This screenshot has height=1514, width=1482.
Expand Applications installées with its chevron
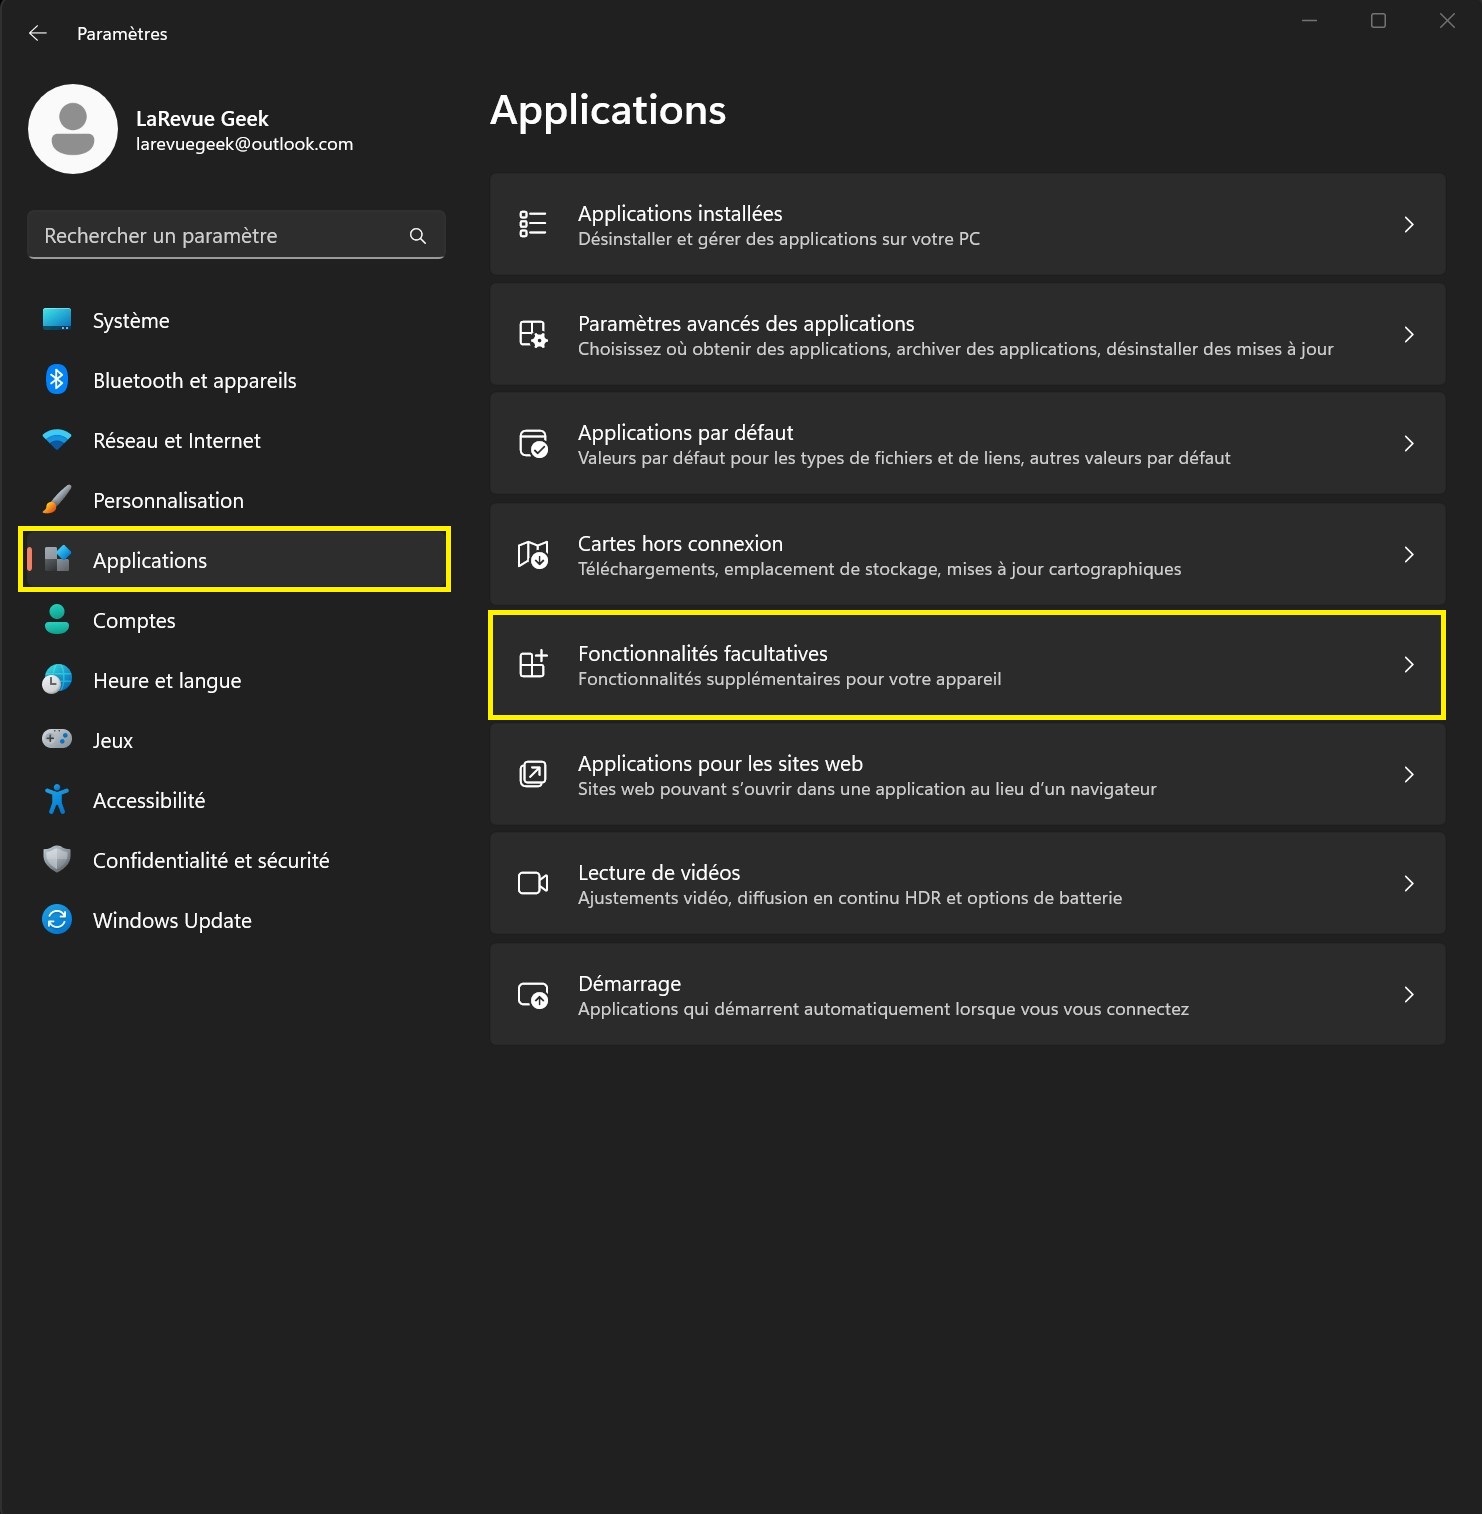(1408, 225)
